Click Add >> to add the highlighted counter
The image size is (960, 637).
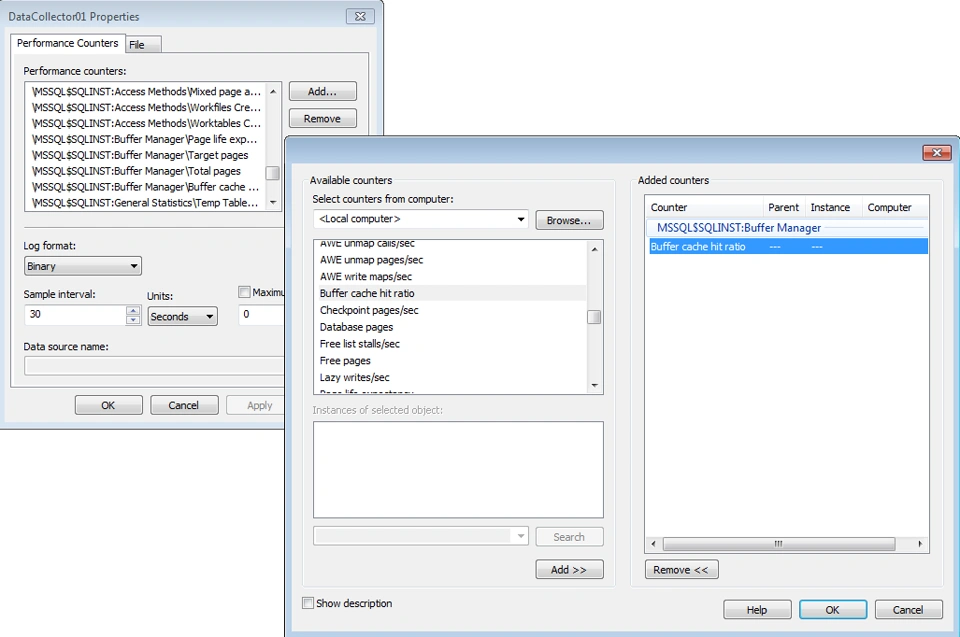(569, 569)
